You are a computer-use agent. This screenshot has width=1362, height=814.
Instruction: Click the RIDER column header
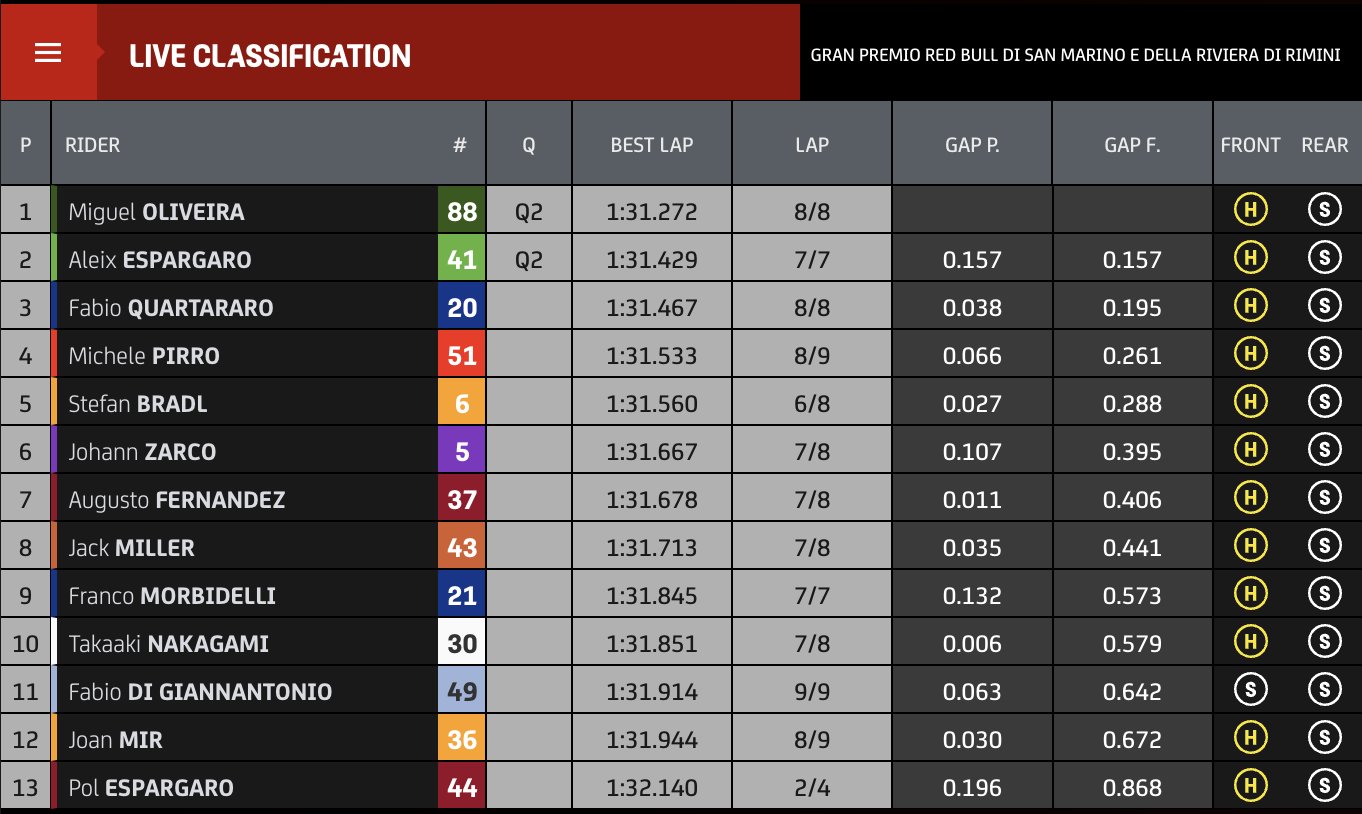92,145
